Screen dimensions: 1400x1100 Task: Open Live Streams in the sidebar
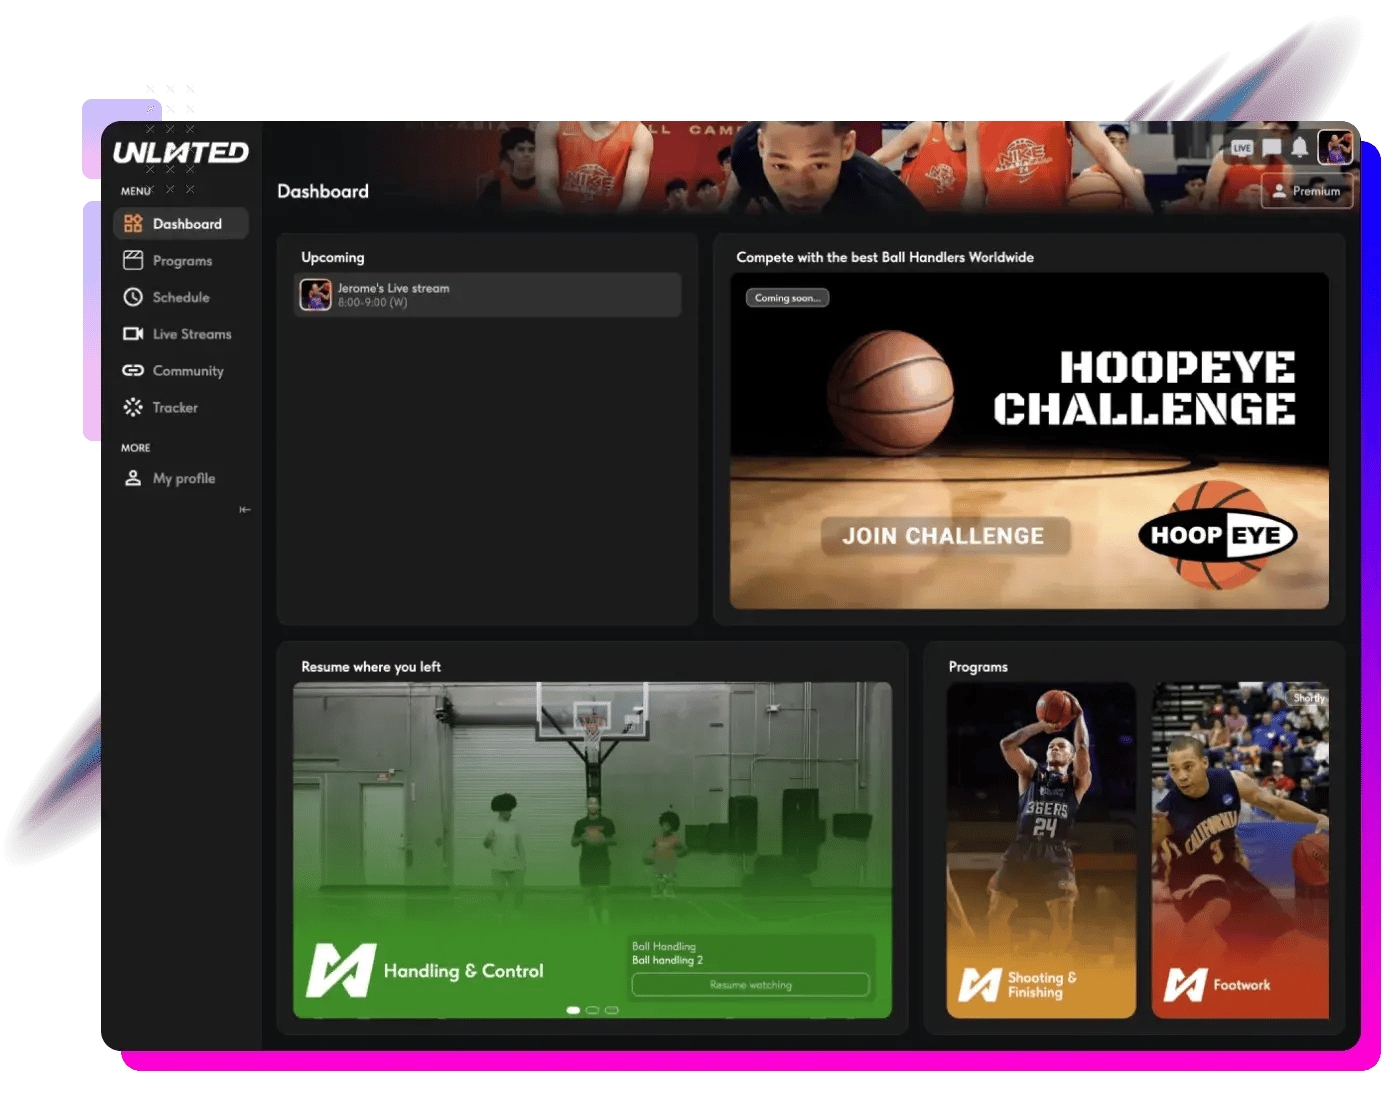pos(181,334)
